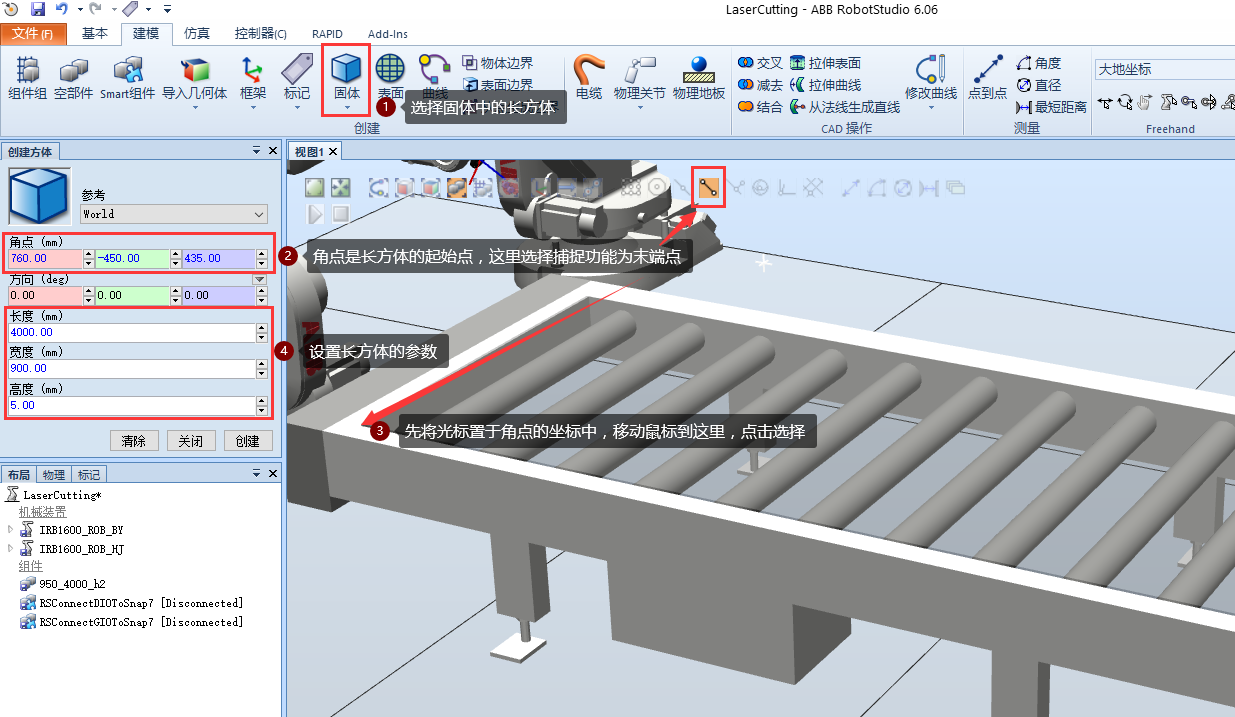Switch to the 仿真 ribbon tab

coord(196,33)
